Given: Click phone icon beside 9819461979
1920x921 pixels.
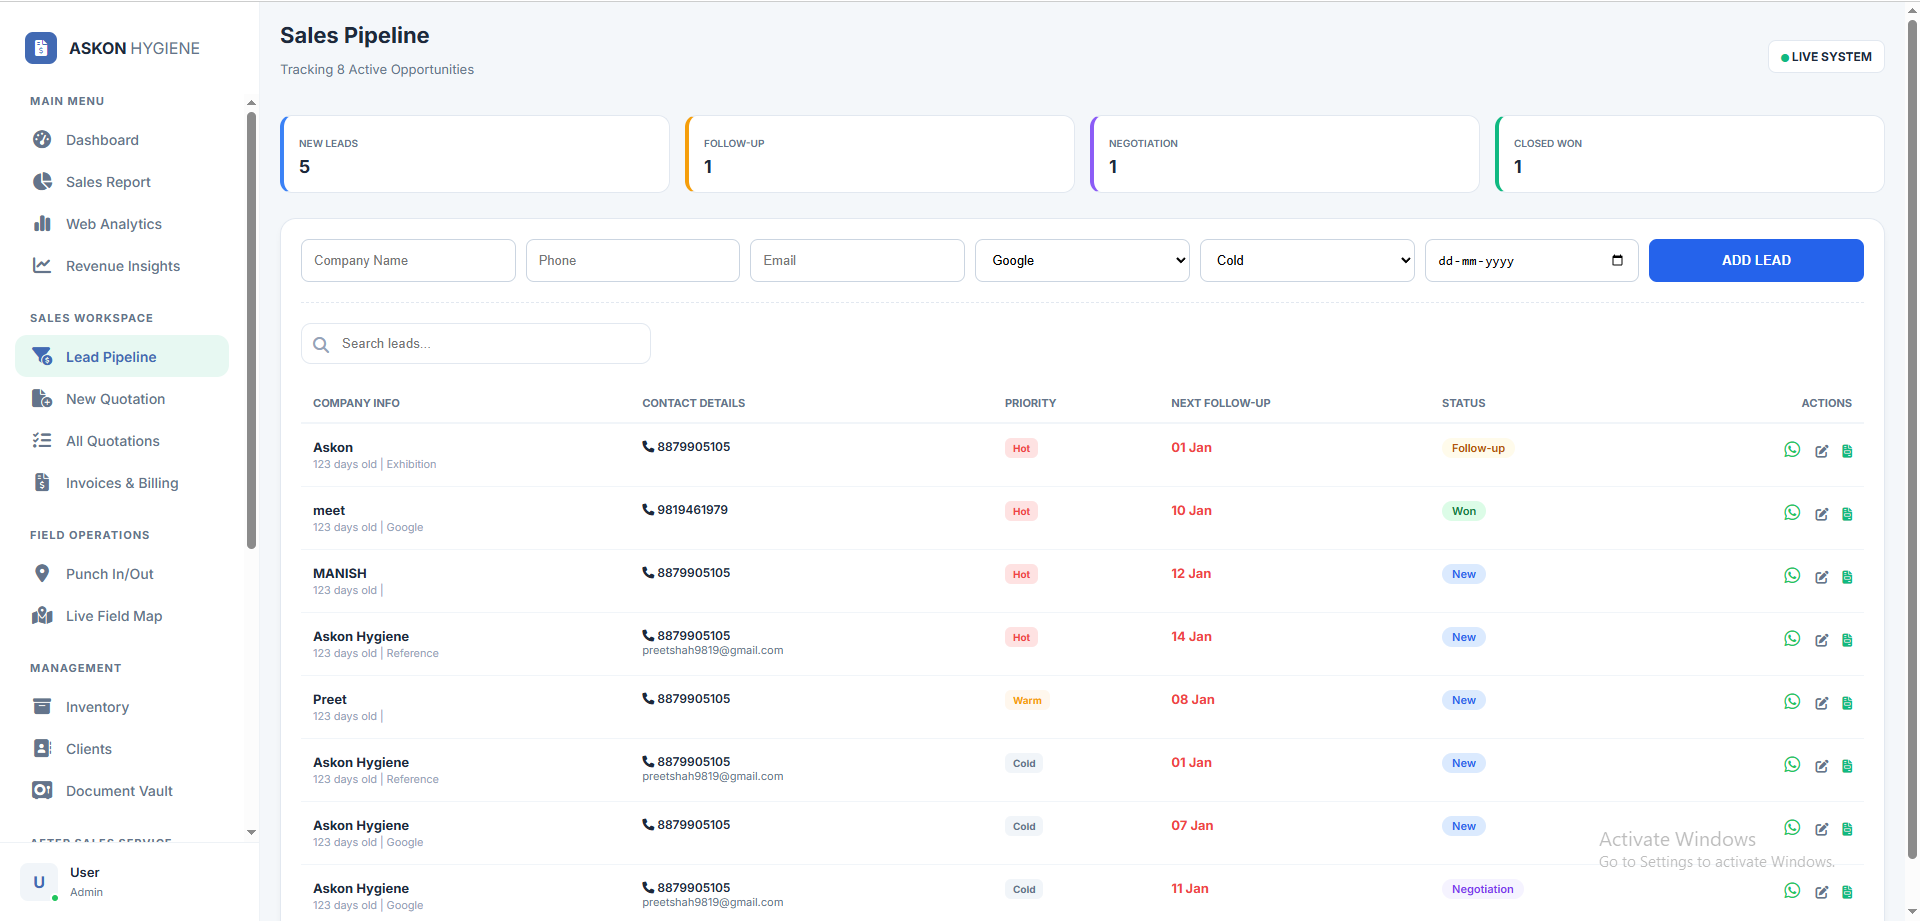Looking at the screenshot, I should point(648,510).
